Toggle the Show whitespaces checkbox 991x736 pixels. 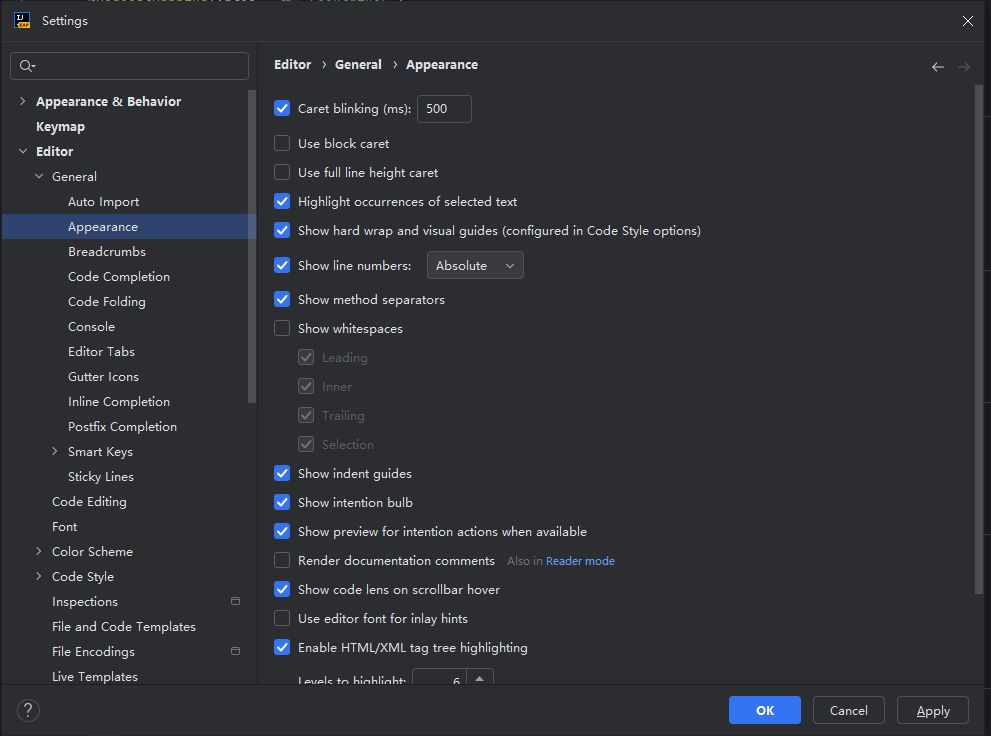tap(282, 329)
